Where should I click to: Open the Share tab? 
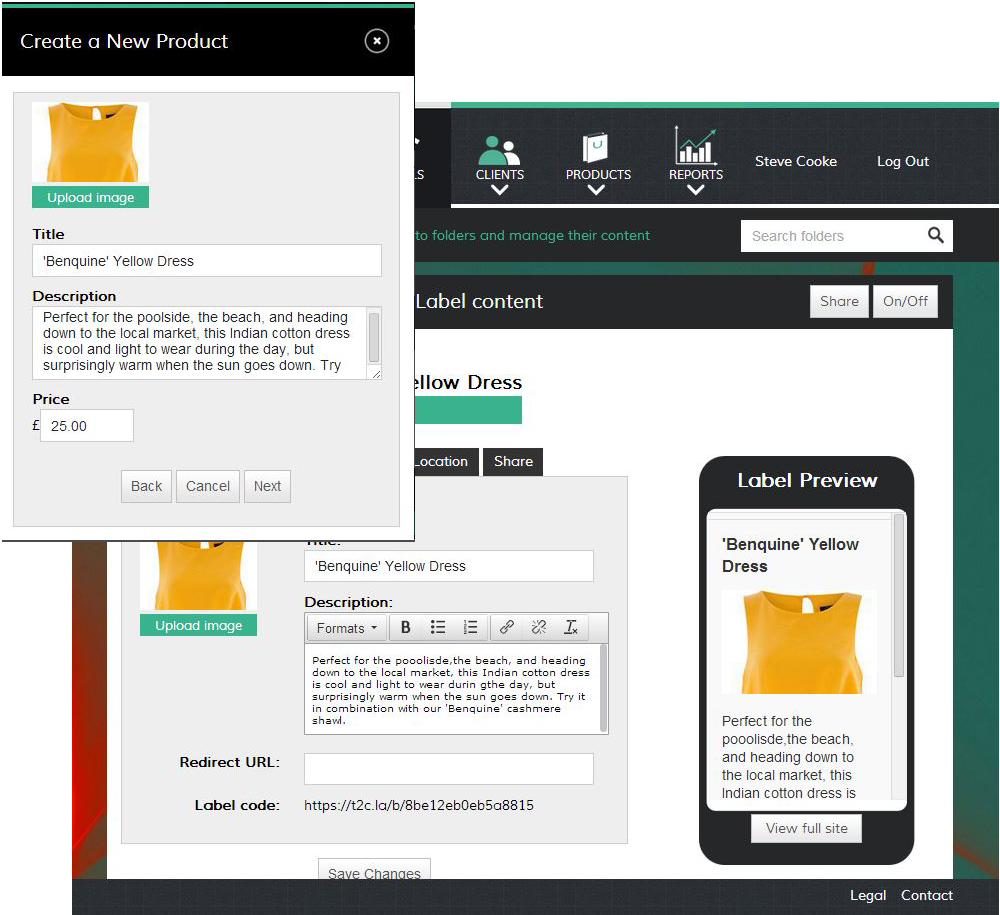point(513,461)
